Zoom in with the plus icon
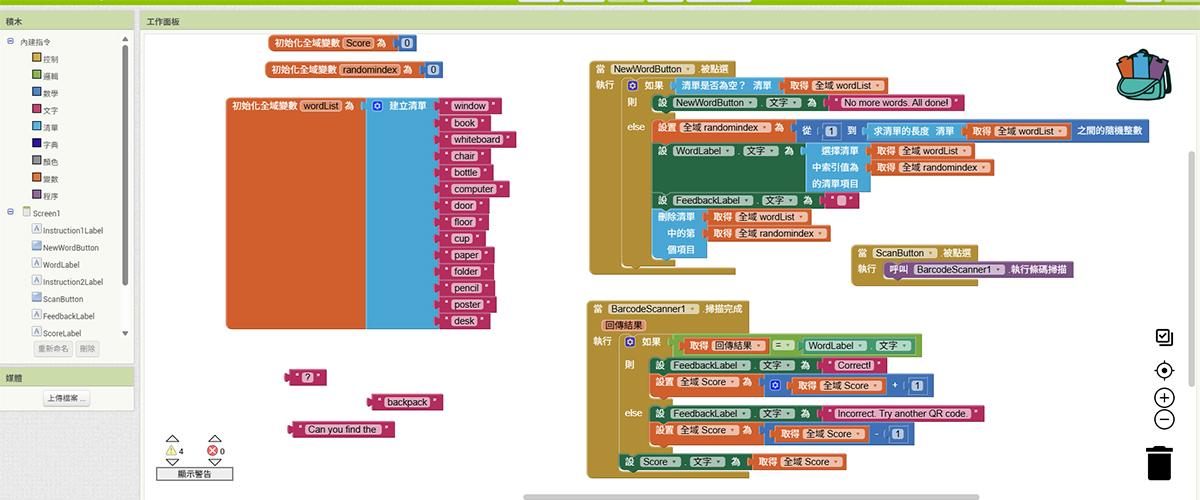 coord(1164,398)
